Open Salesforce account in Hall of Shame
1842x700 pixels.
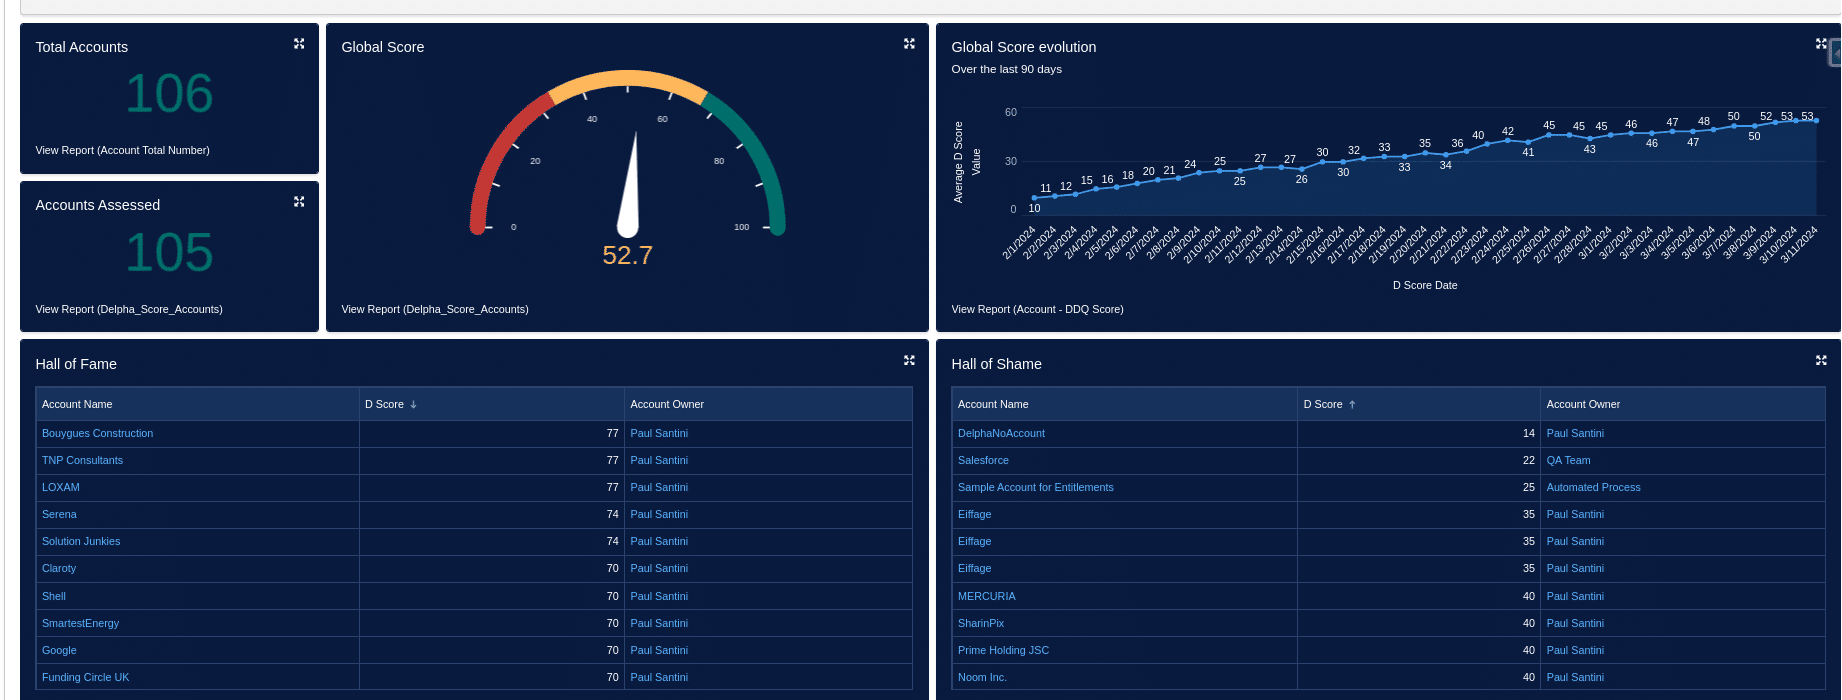click(983, 460)
